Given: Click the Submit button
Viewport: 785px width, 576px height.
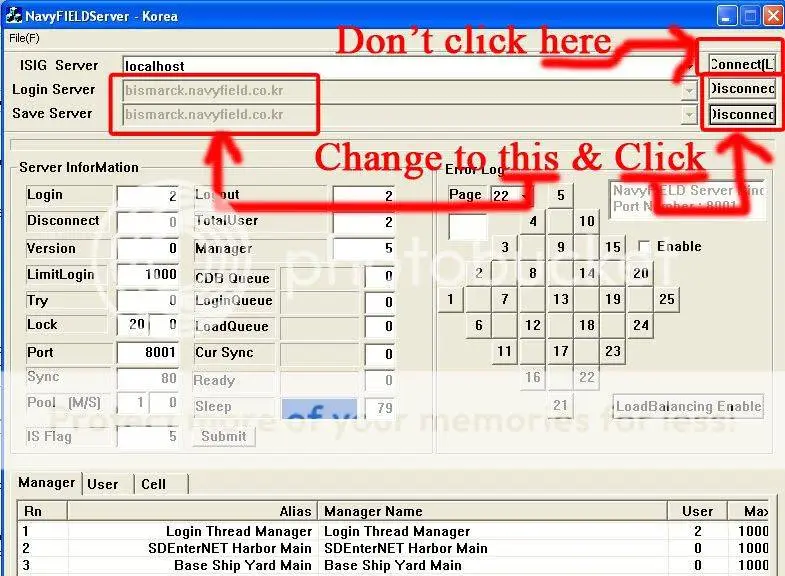Looking at the screenshot, I should point(224,436).
